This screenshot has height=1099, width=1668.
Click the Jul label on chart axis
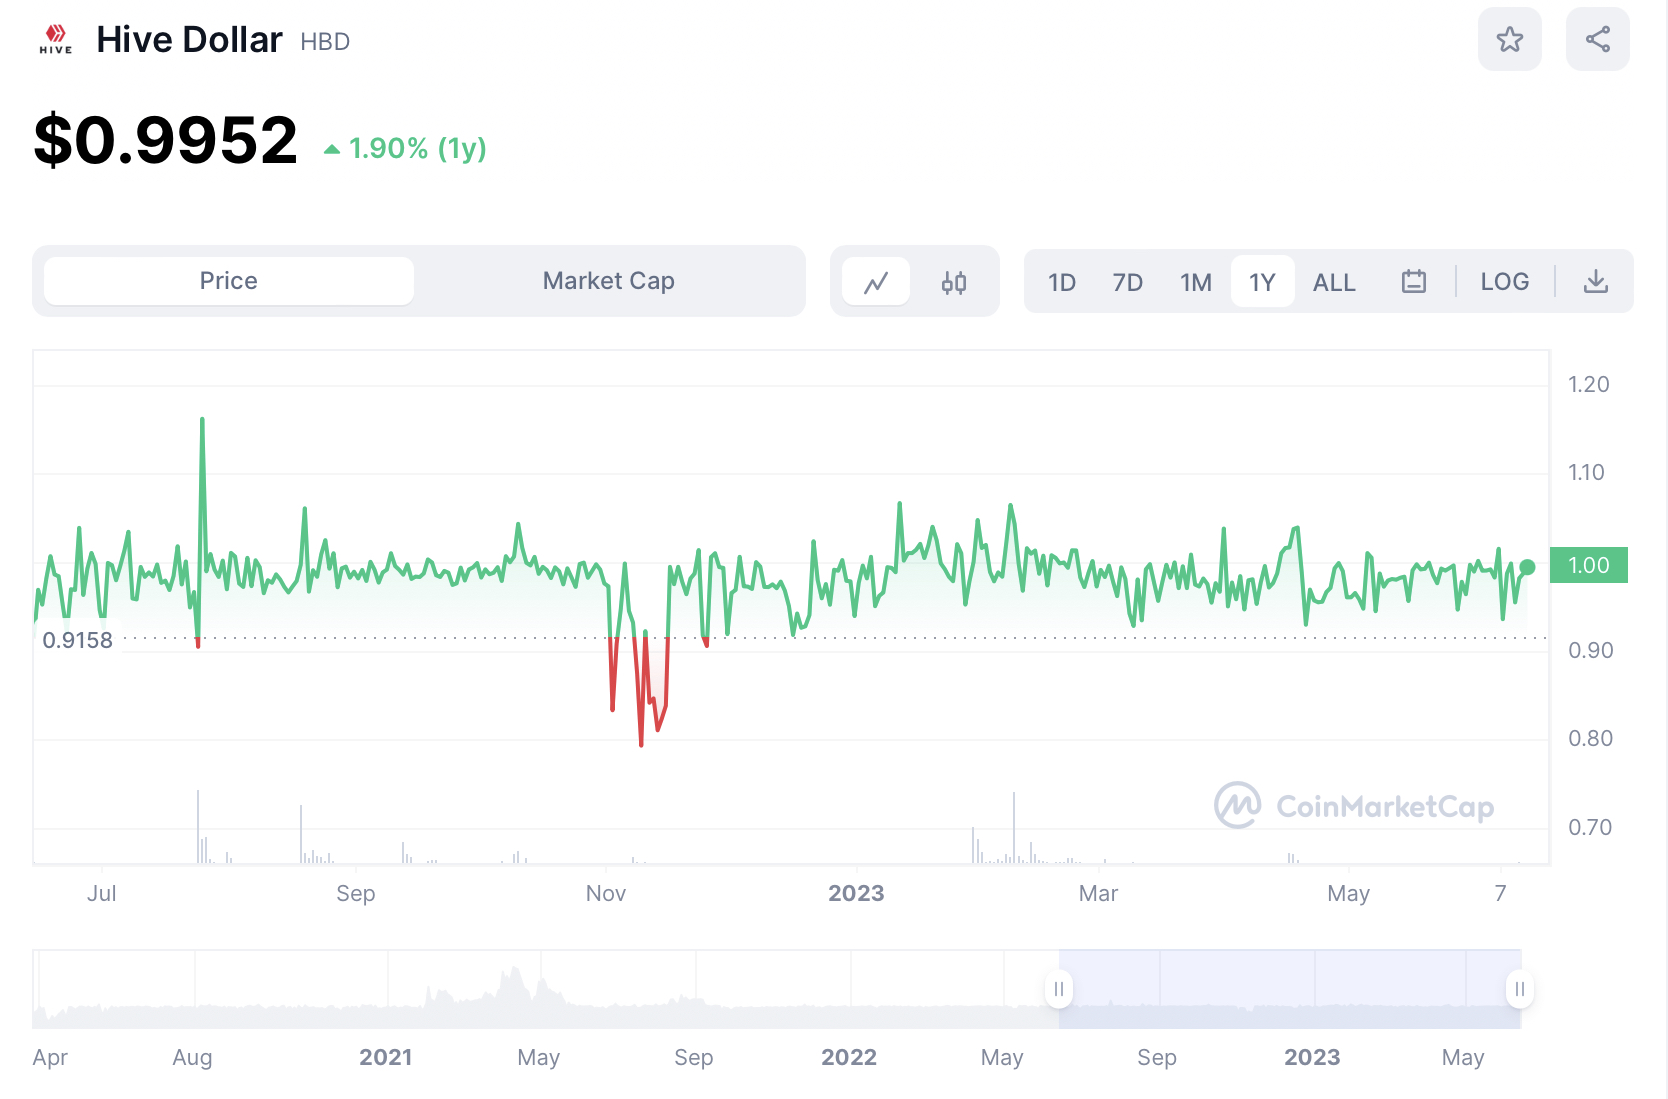point(101,893)
